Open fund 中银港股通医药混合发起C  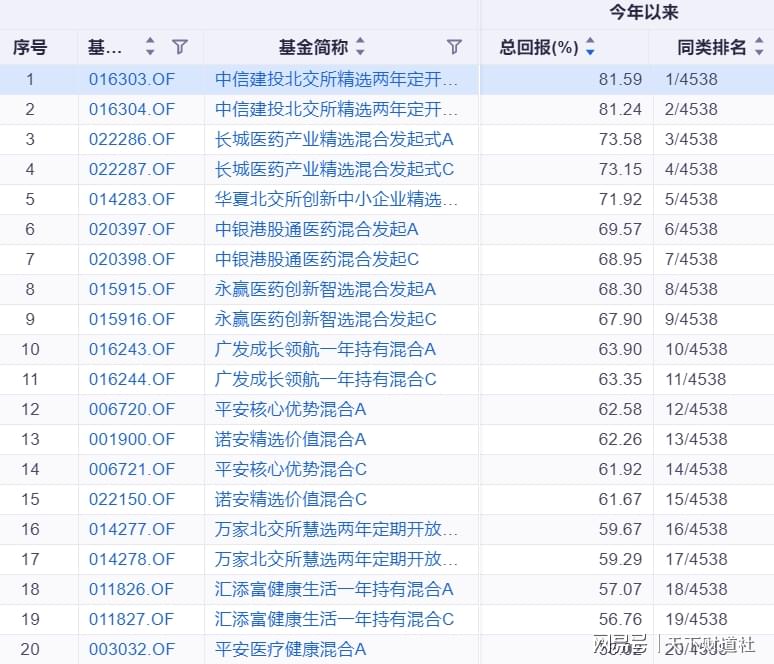coord(316,259)
